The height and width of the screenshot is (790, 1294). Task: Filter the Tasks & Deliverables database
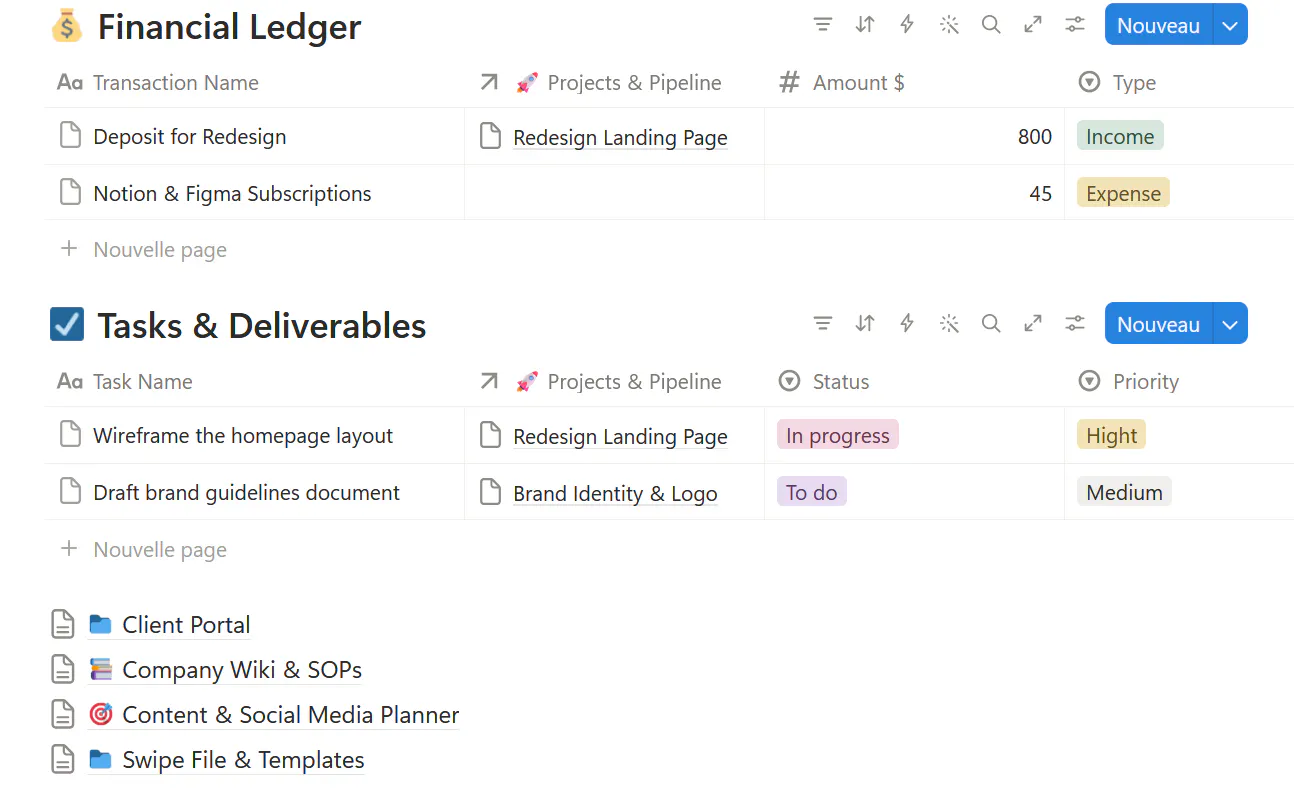click(823, 323)
